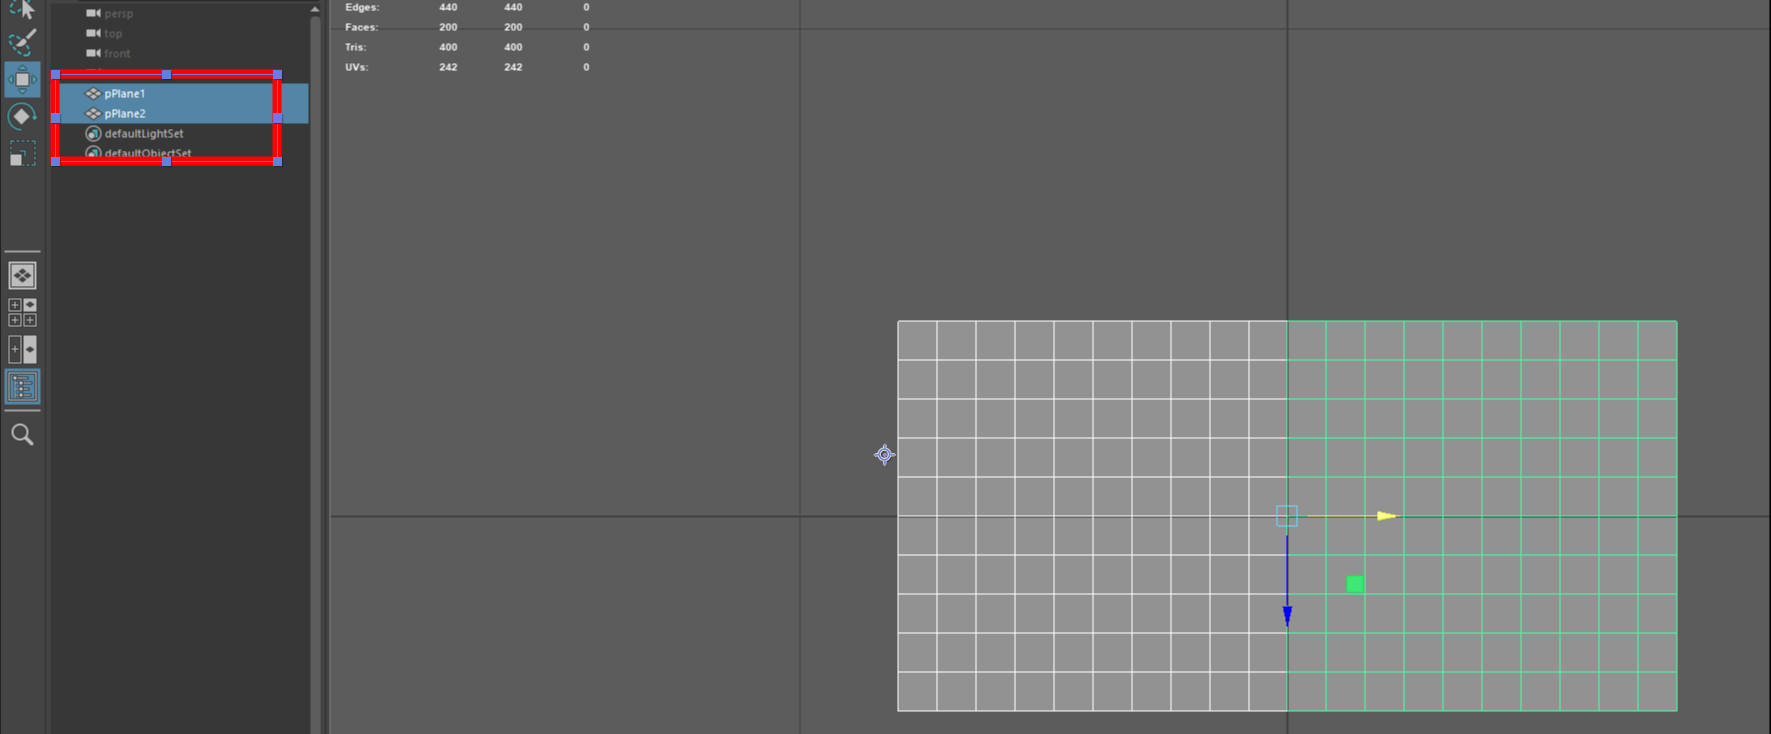This screenshot has width=1771, height=734.
Task: Toggle the Outliner panel button
Action: [22, 387]
